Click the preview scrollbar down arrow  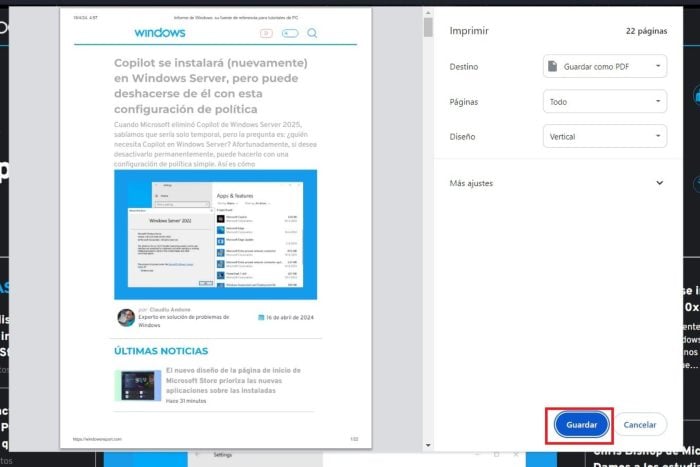(428, 445)
